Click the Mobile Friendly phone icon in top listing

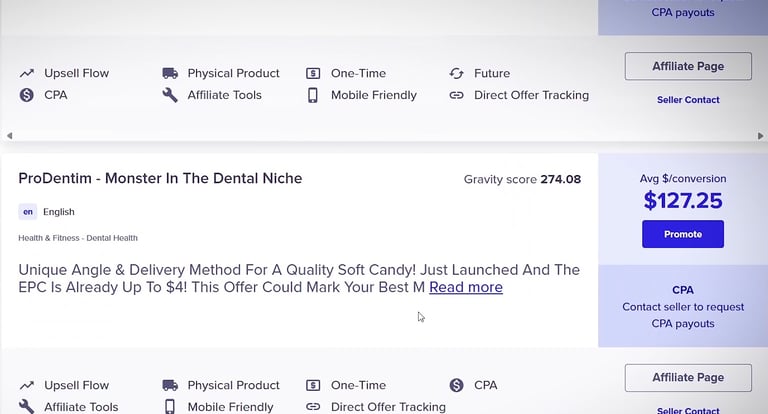[x=313, y=95]
